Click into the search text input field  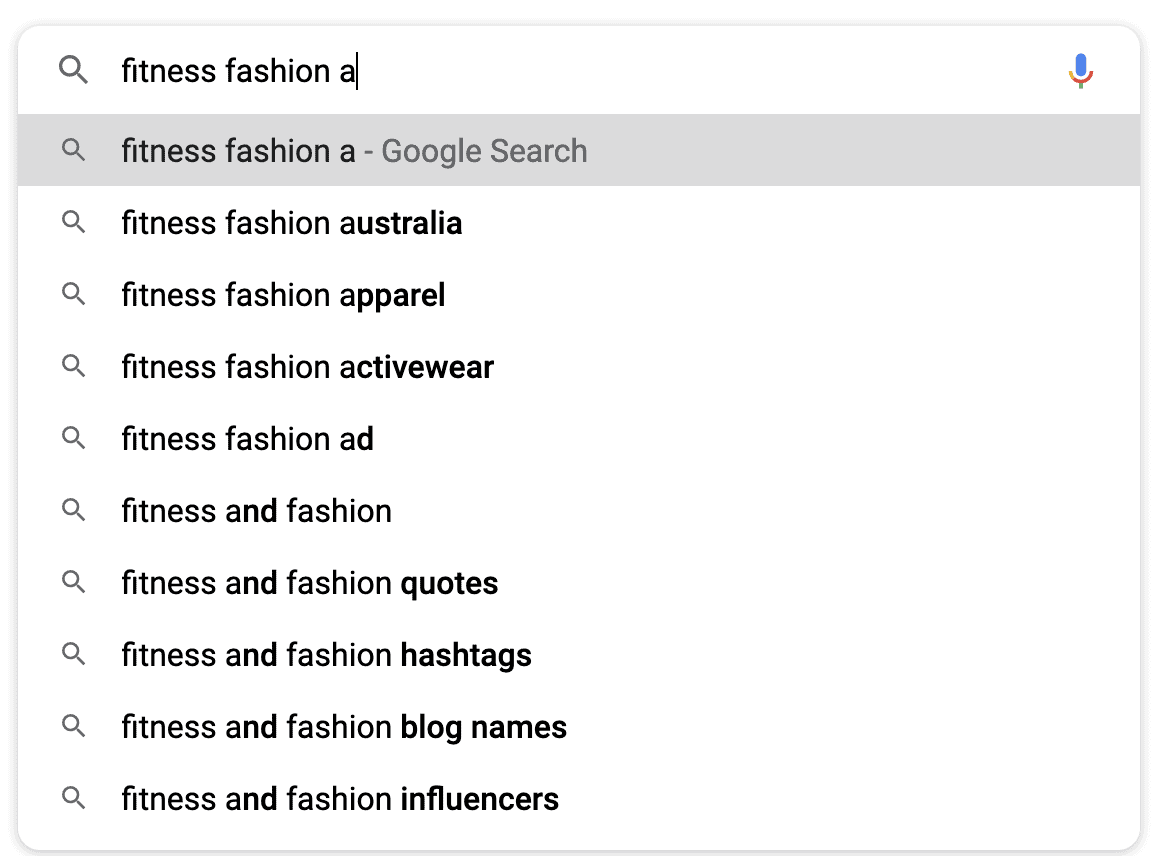600,71
